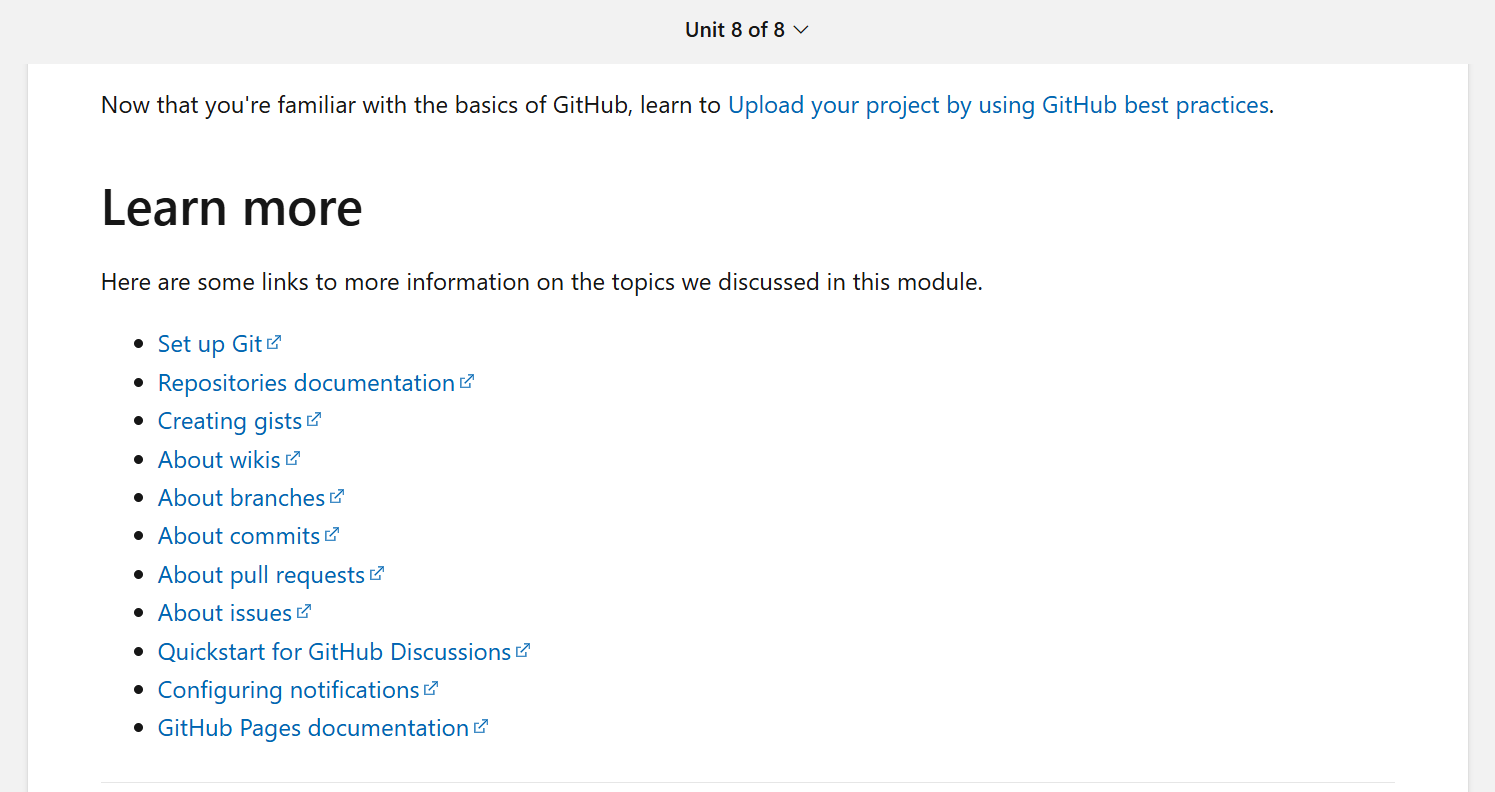Screen dimensions: 1495x792
Task: Click external-link icon beside GitHub Pages documentation
Action: [x=481, y=726]
